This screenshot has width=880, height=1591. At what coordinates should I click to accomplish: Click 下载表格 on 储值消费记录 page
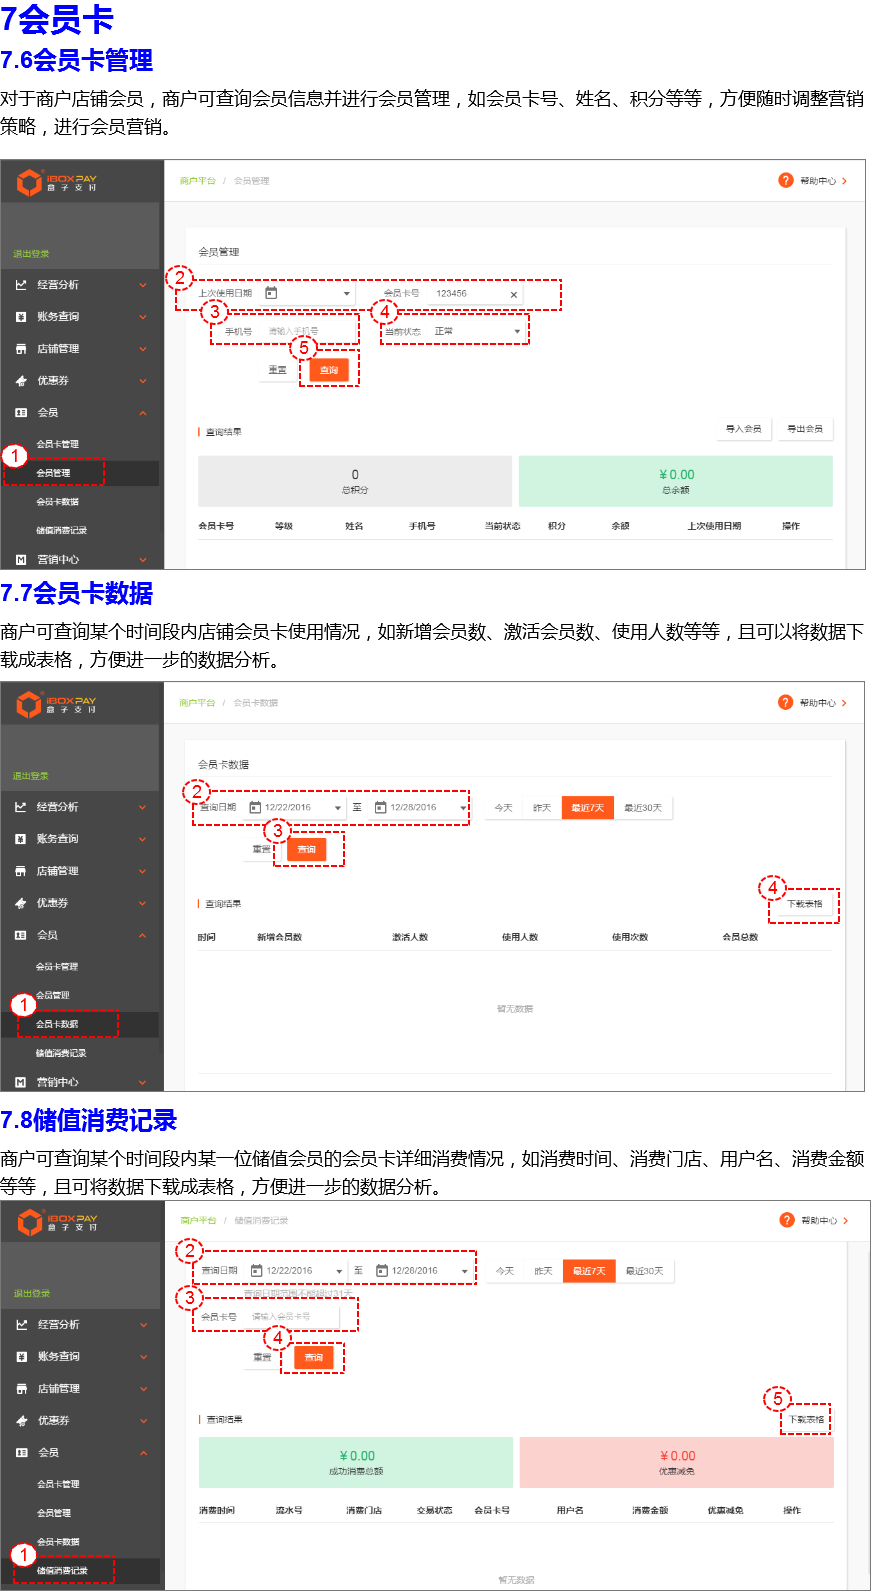coord(806,1420)
